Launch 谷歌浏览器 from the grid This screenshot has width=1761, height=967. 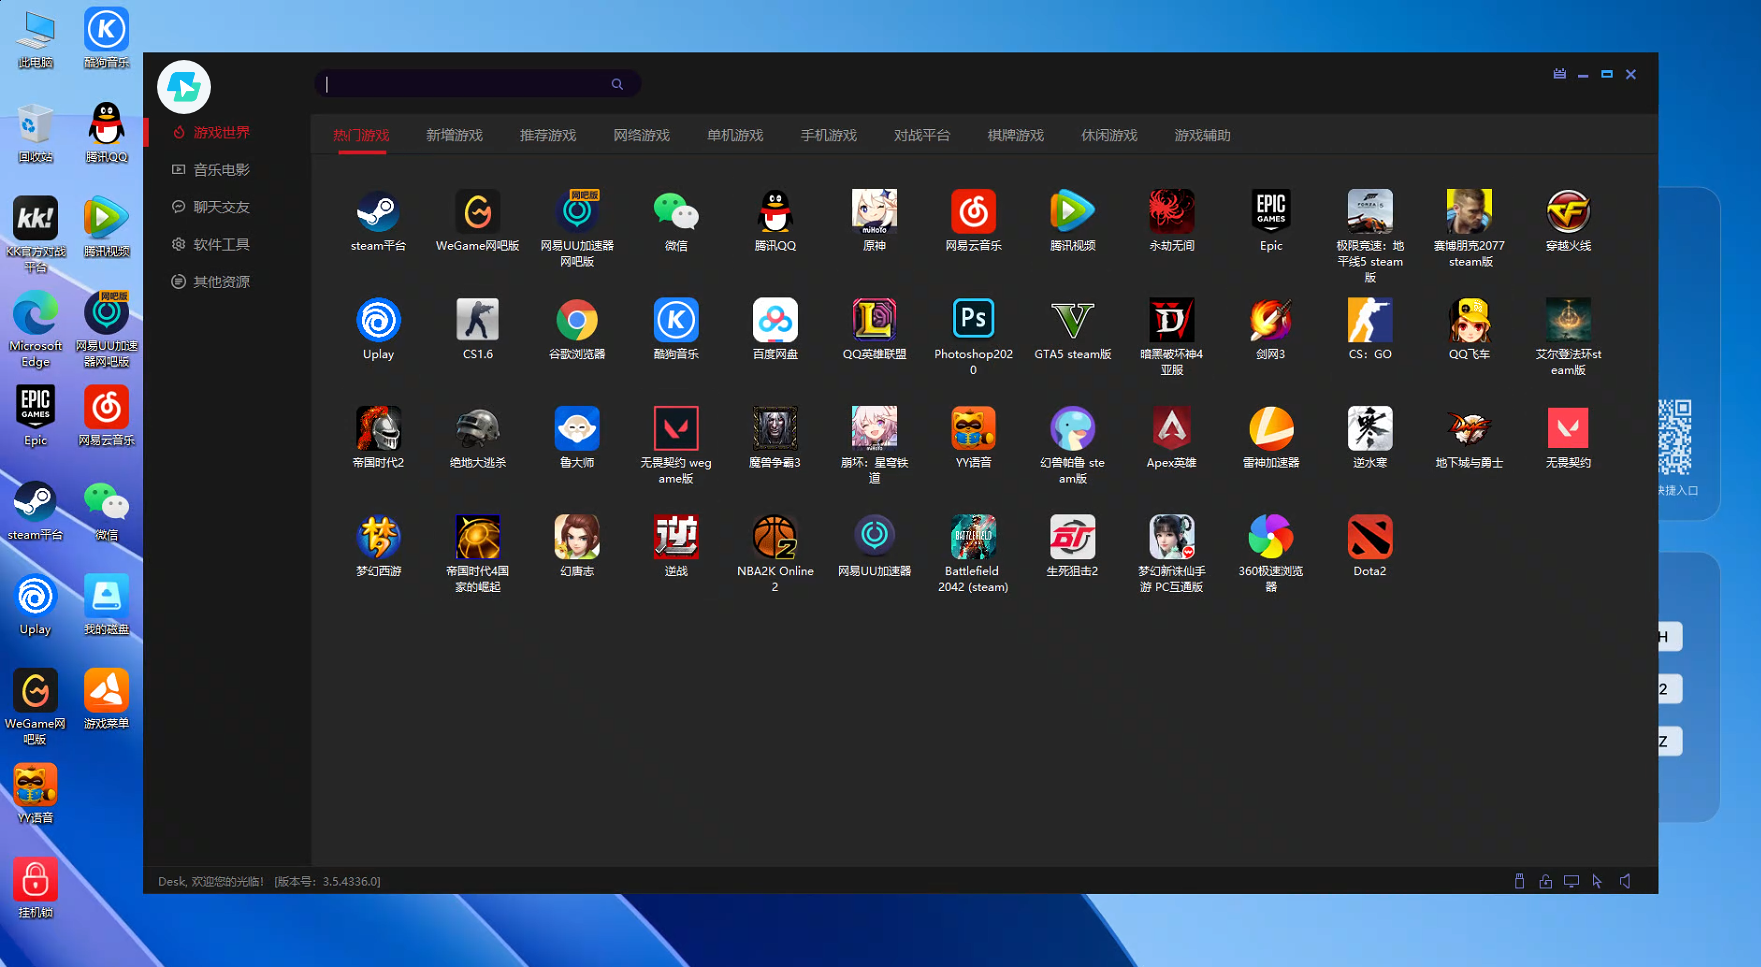[x=577, y=321]
